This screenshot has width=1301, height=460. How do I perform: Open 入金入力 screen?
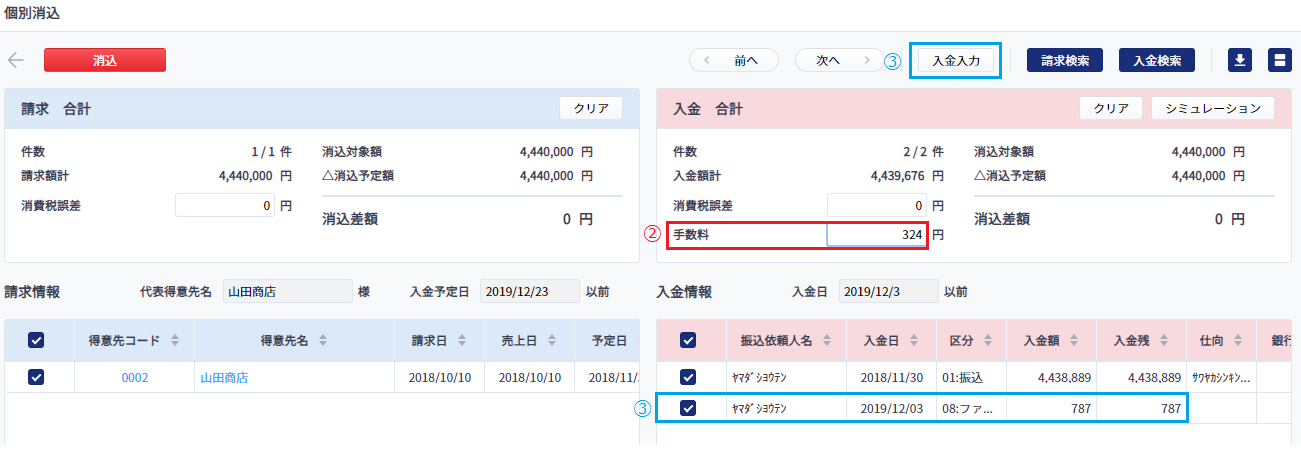(x=956, y=60)
